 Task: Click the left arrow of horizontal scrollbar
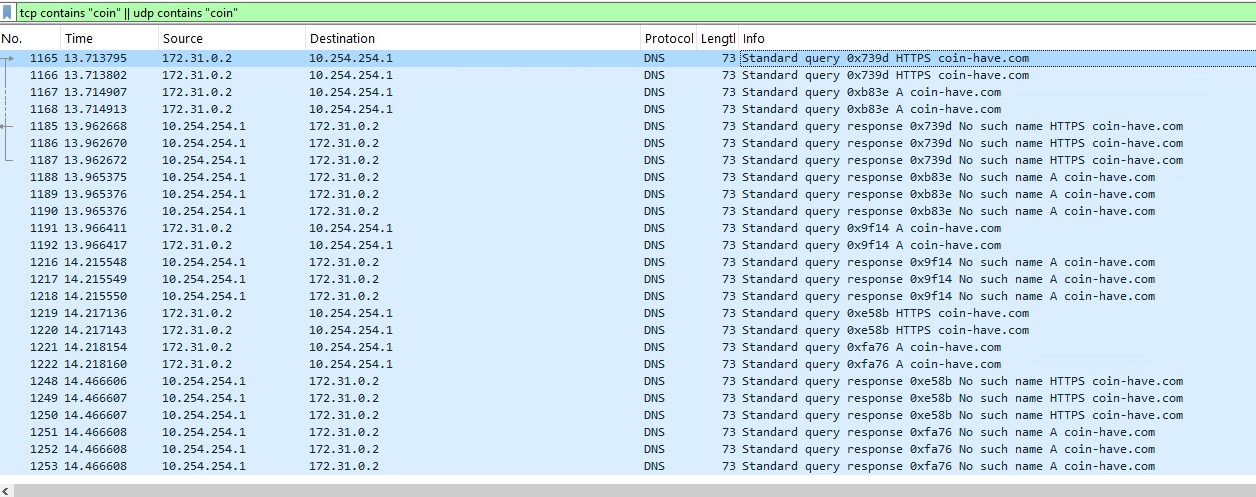(x=6, y=490)
